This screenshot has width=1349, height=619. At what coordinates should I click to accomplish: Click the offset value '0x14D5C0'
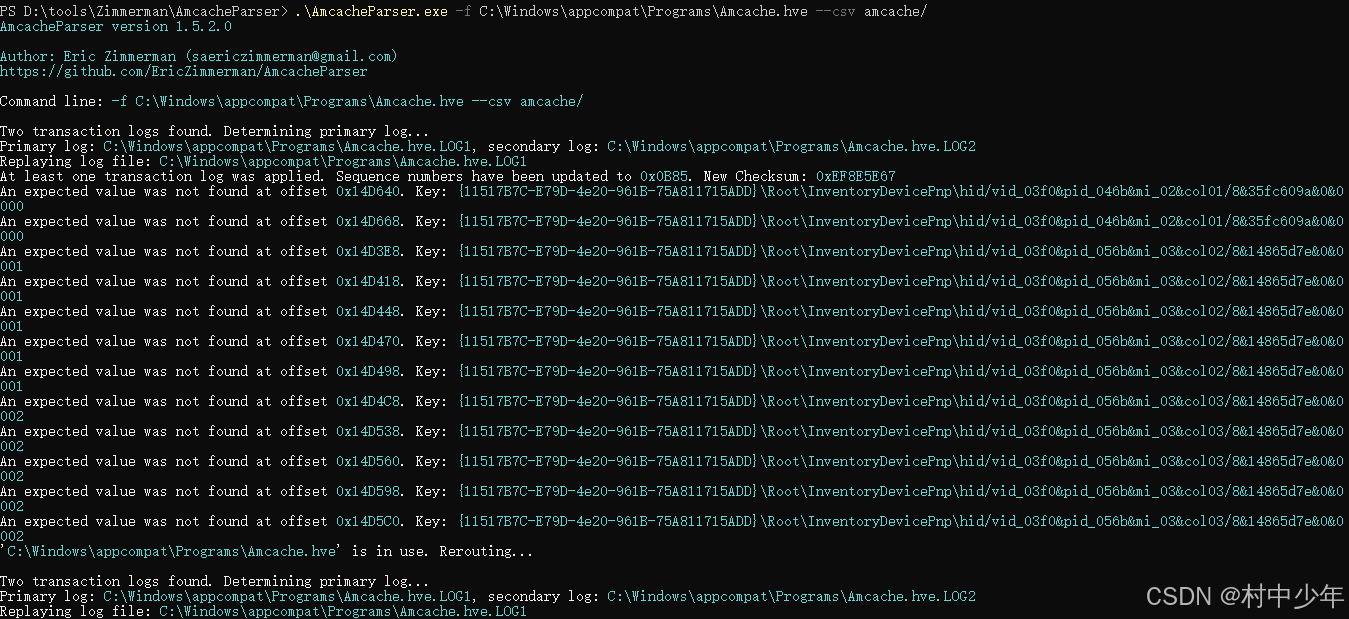[368, 522]
